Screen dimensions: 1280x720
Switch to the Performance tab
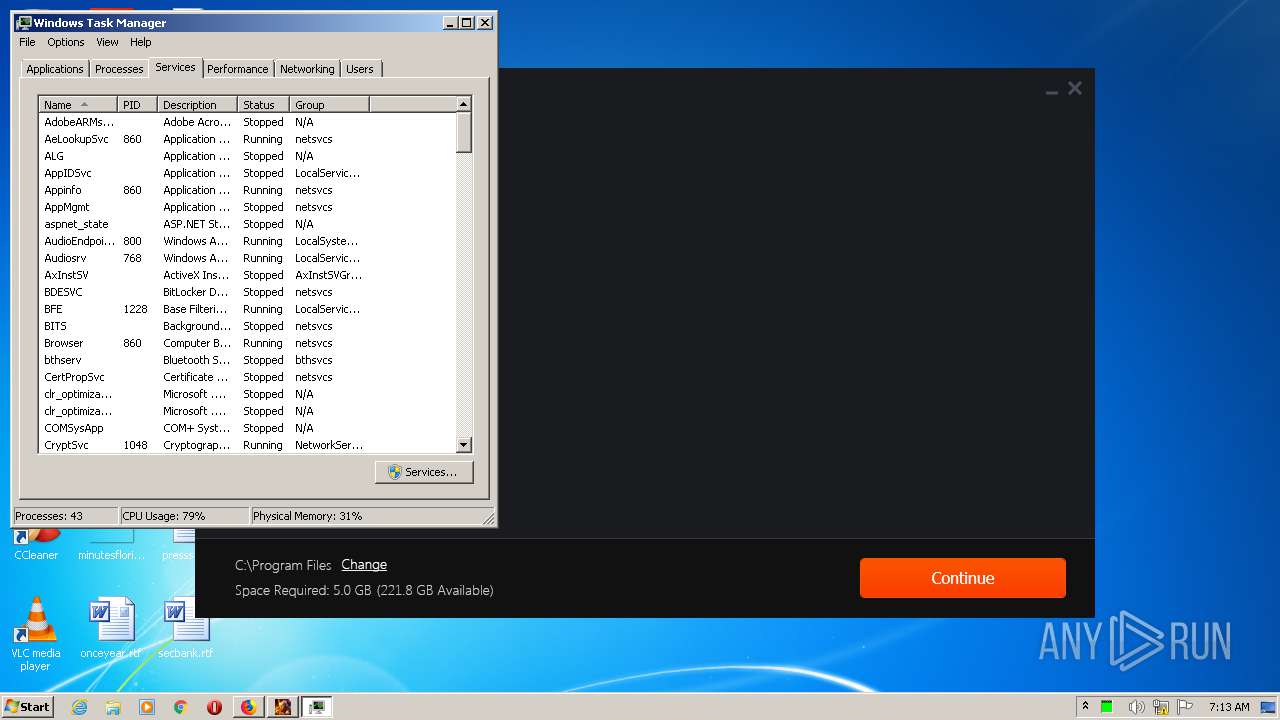tap(238, 69)
